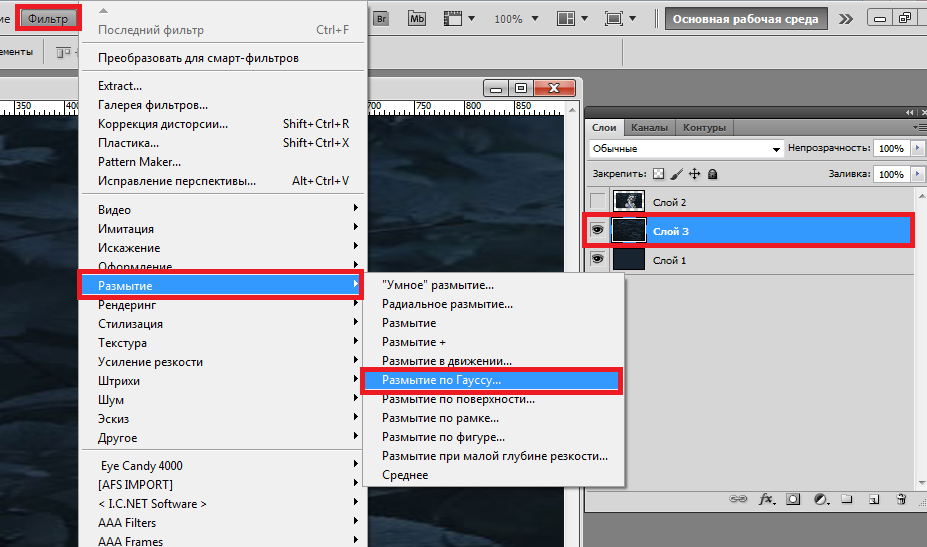This screenshot has width=927, height=547.
Task: Launch Adobe Bridge with the Br icon
Action: (x=382, y=19)
